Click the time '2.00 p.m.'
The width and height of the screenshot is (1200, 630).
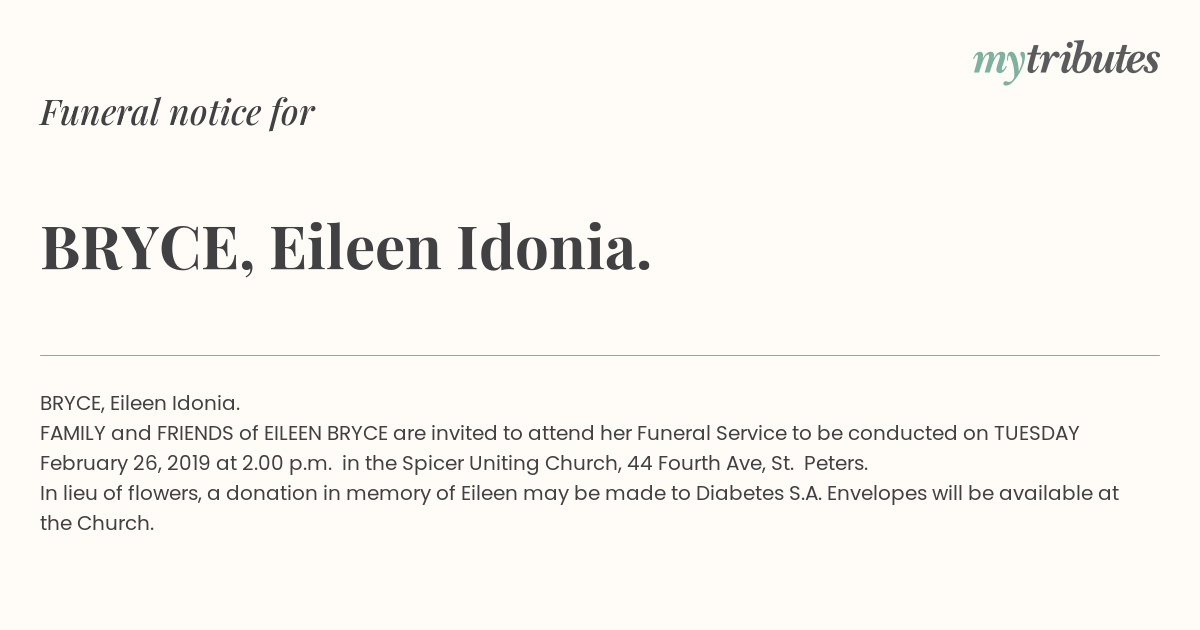click(x=286, y=463)
